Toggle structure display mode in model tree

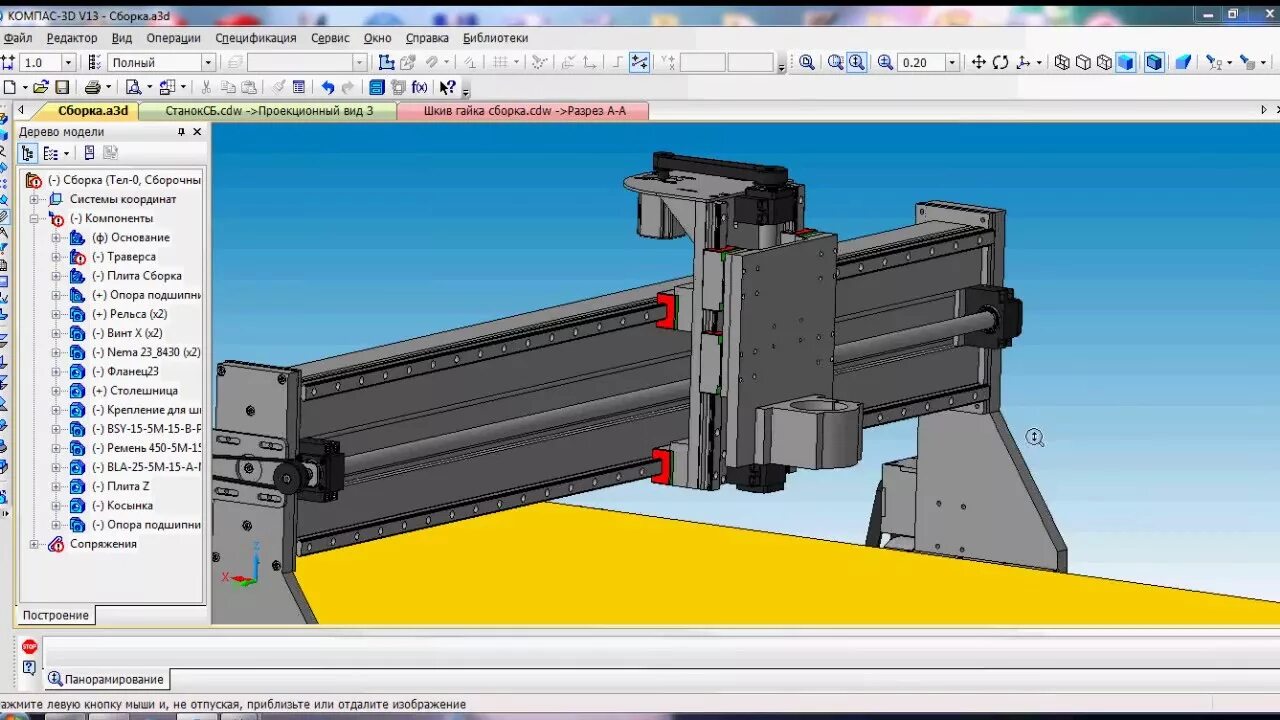(x=27, y=153)
